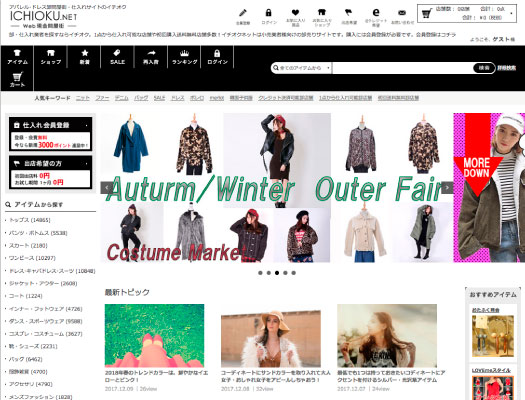525x400 pixels.
Task: Open the pink shoes on grass topic thumbnail
Action: pyautogui.click(x=154, y=336)
